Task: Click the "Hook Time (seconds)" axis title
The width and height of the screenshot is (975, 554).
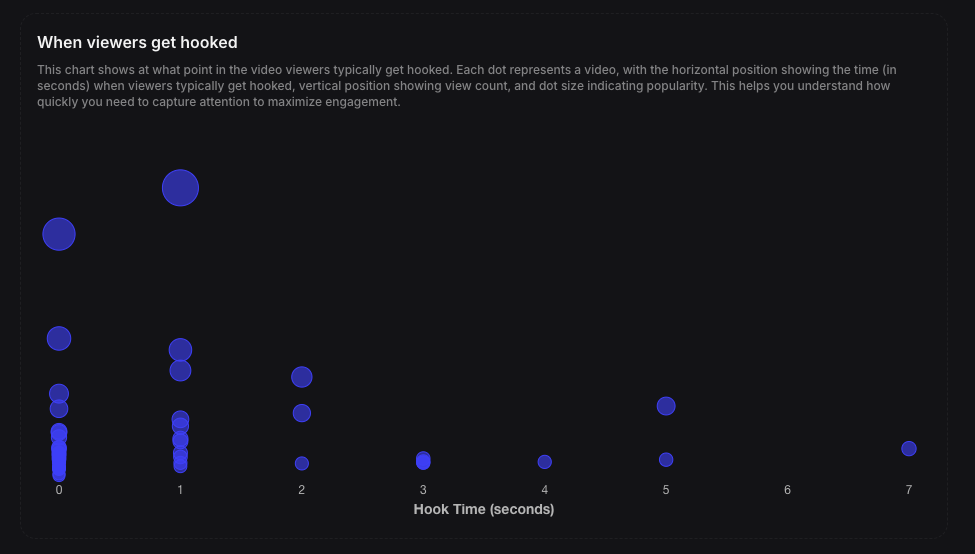Action: click(484, 509)
